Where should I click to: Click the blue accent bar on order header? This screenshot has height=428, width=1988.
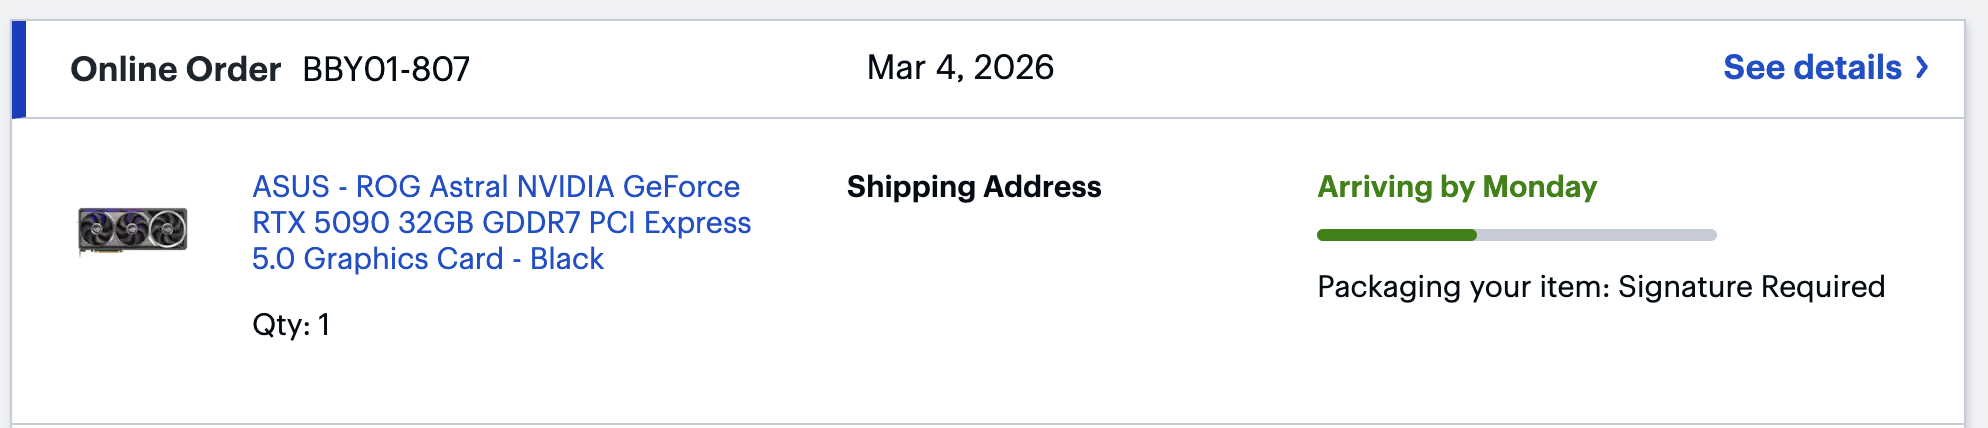(x=18, y=69)
